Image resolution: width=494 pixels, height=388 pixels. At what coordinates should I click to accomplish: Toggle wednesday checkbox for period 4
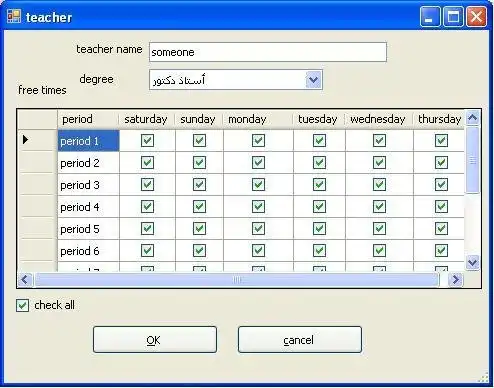click(x=379, y=206)
